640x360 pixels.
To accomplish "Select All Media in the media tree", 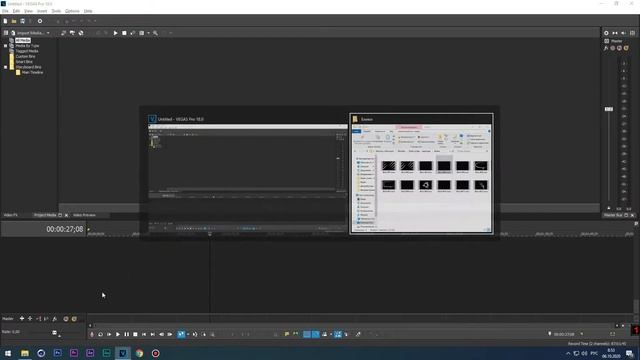I will 23,40.
